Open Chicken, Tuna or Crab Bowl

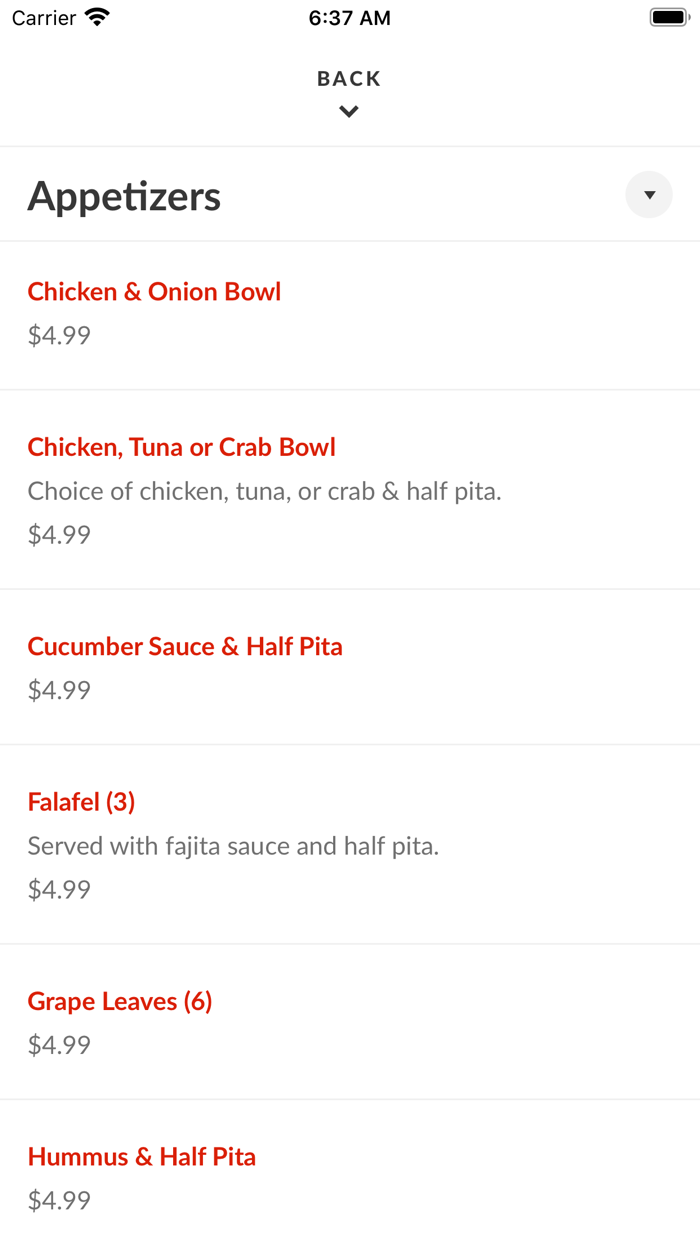[x=181, y=447]
